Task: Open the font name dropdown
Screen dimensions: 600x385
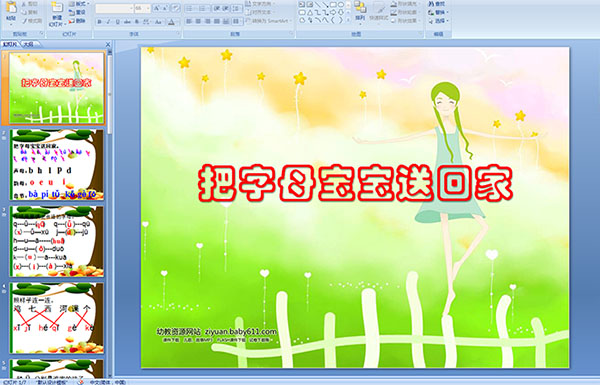Action: click(x=131, y=8)
